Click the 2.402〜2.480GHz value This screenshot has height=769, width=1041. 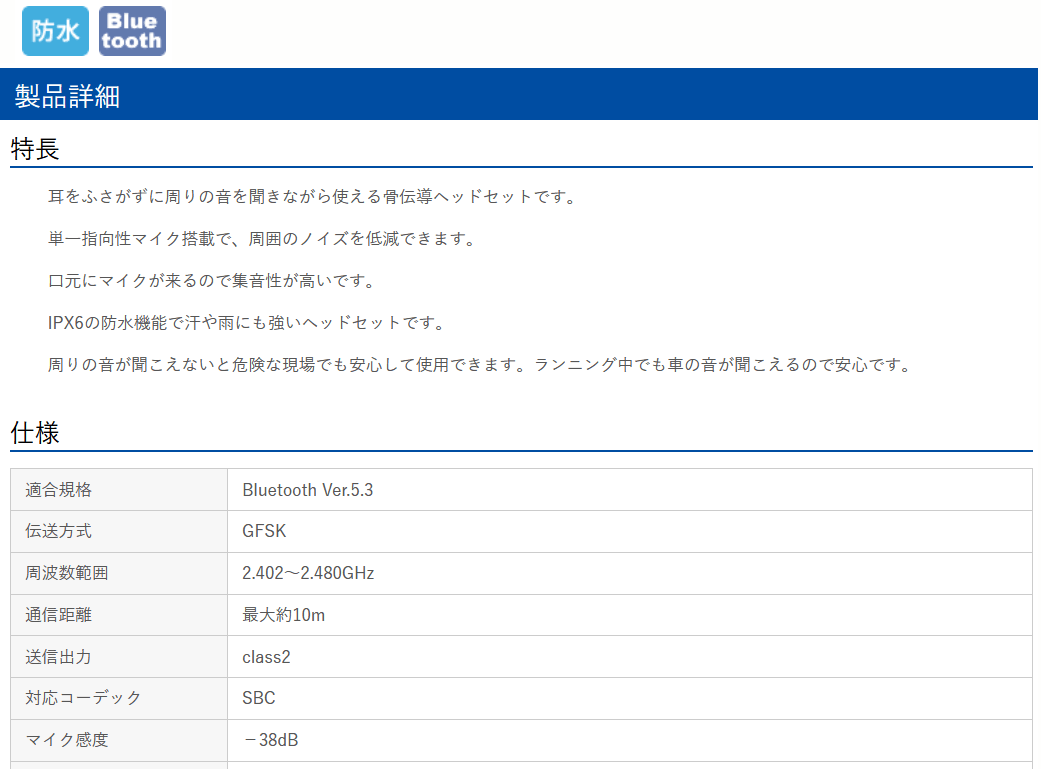pos(311,573)
